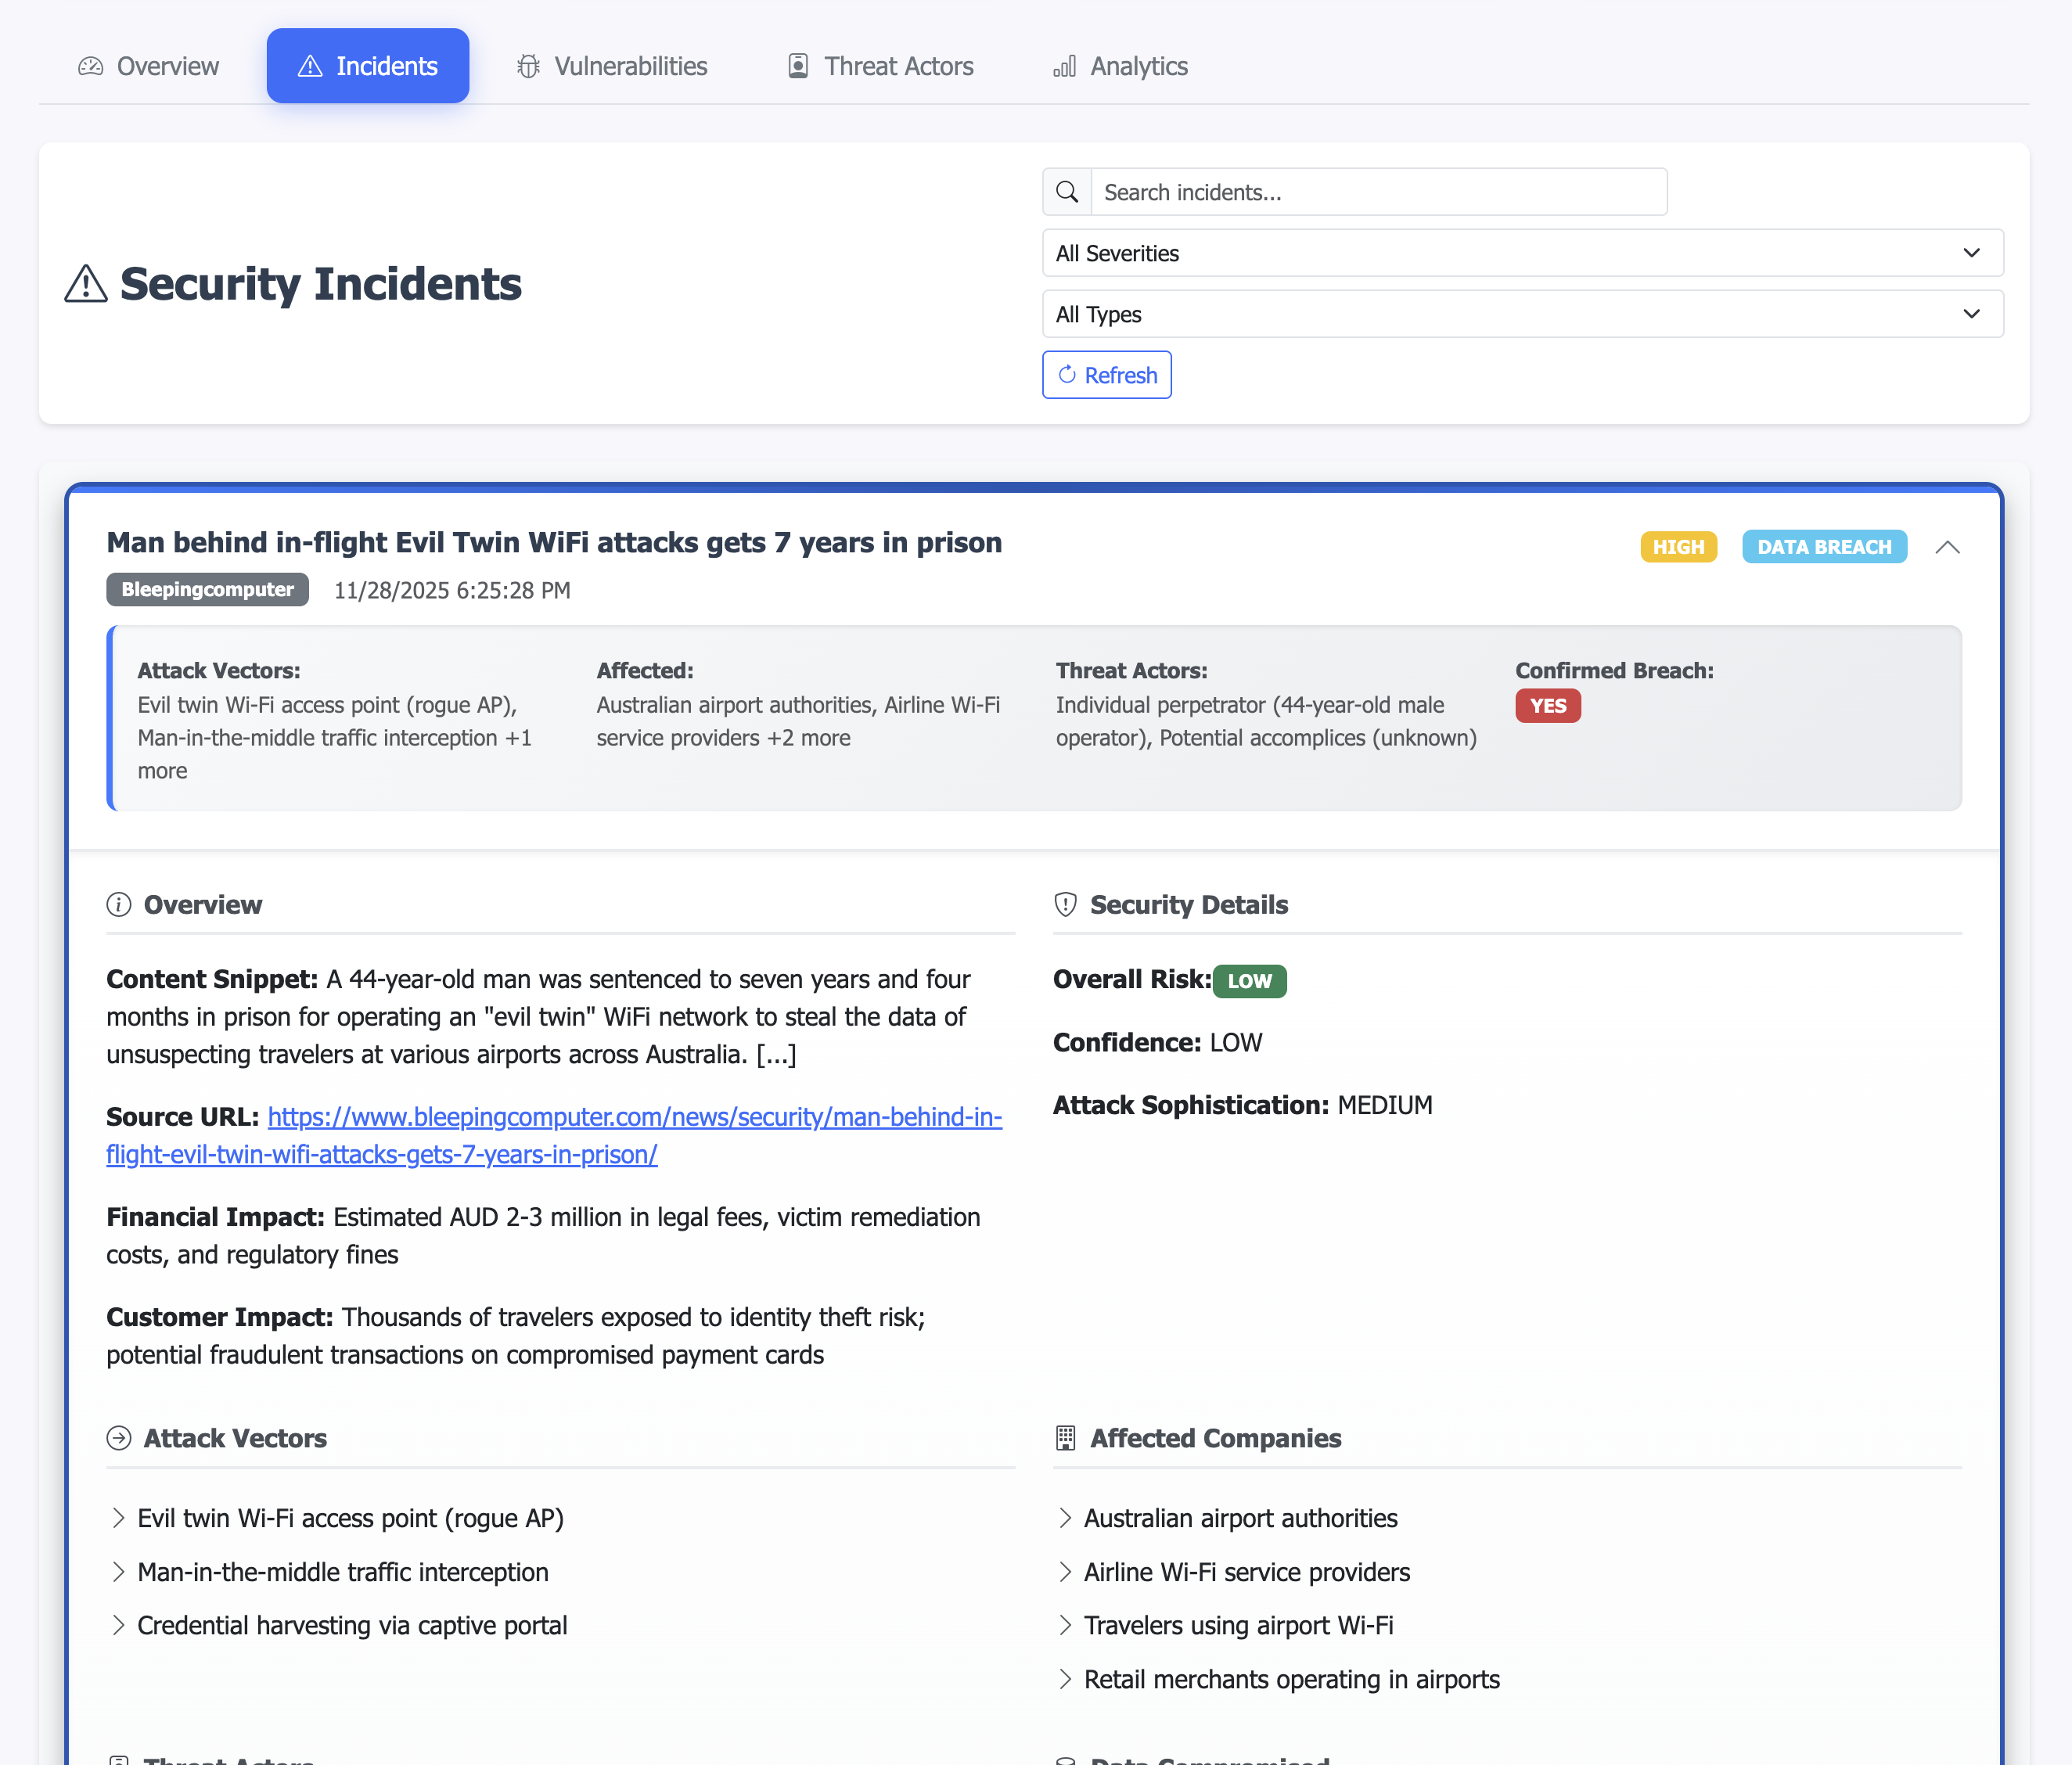The height and width of the screenshot is (1765, 2072).
Task: Open the All Types dropdown
Action: pyautogui.click(x=1522, y=314)
